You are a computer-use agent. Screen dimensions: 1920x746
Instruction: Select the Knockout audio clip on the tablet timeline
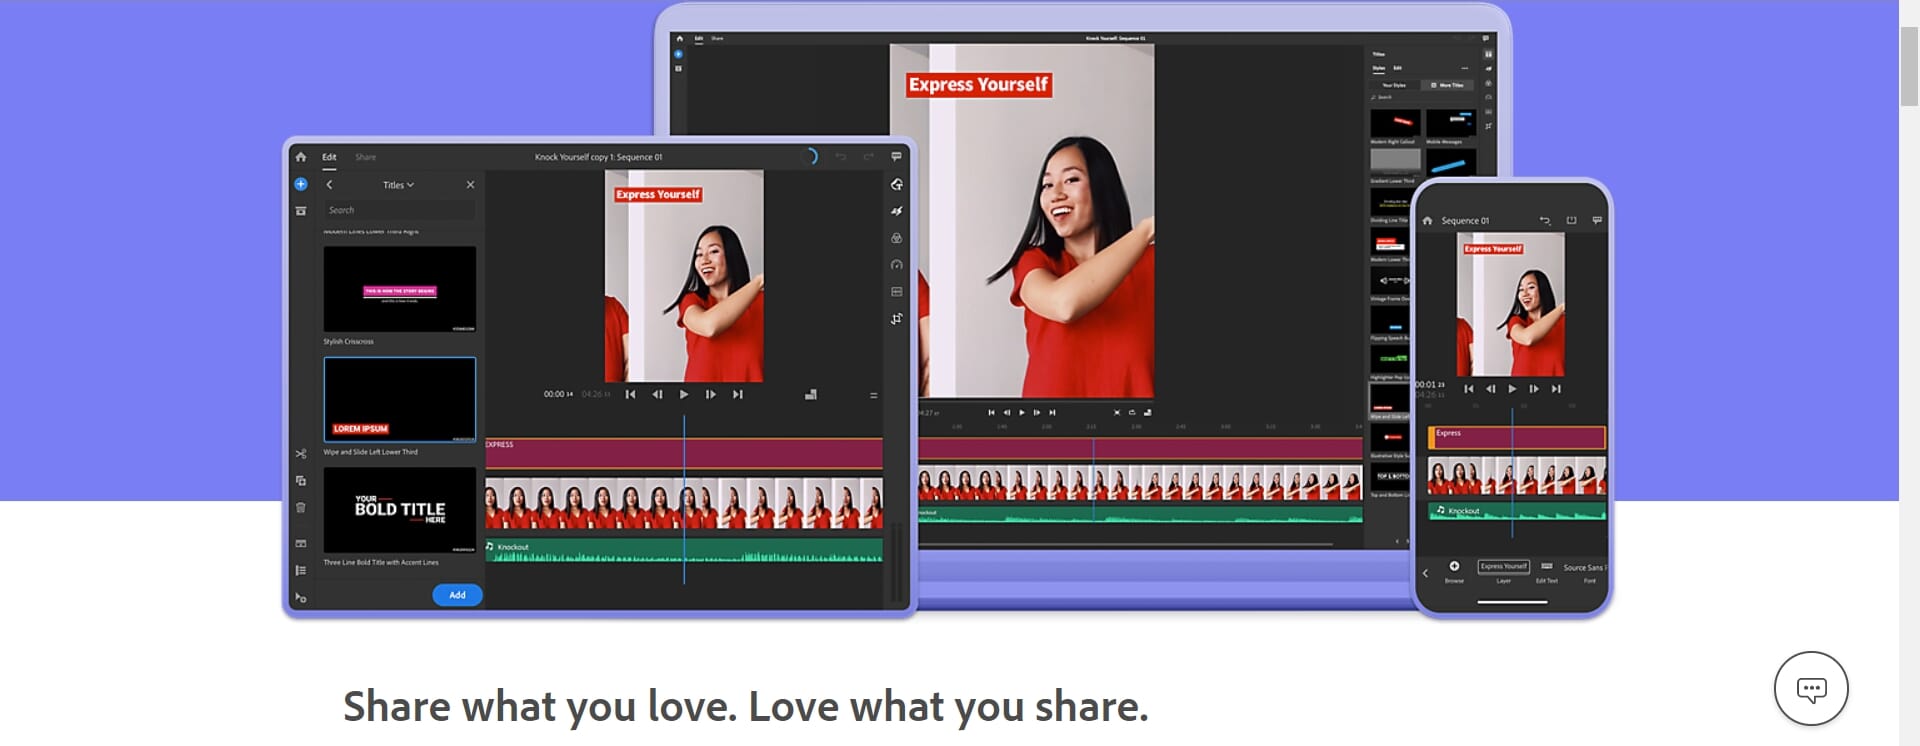click(x=684, y=551)
